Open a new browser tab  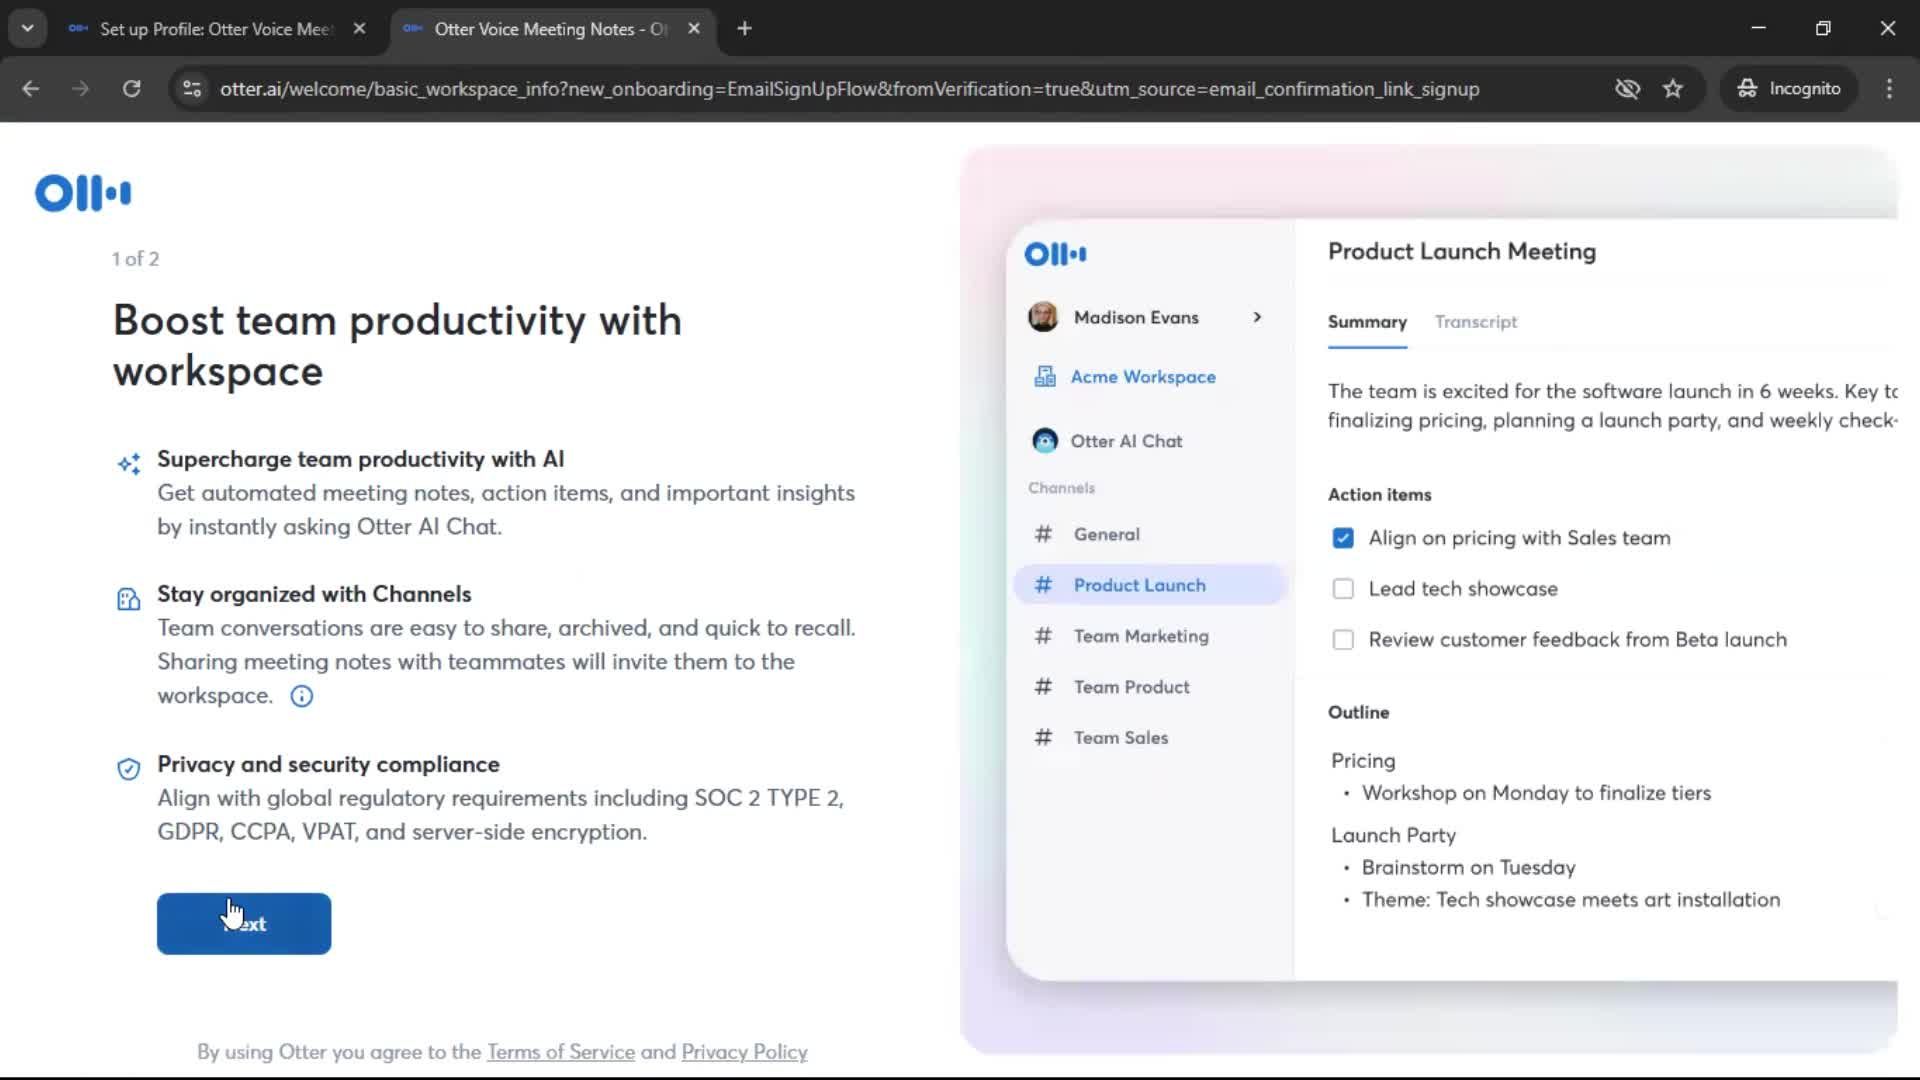point(744,29)
